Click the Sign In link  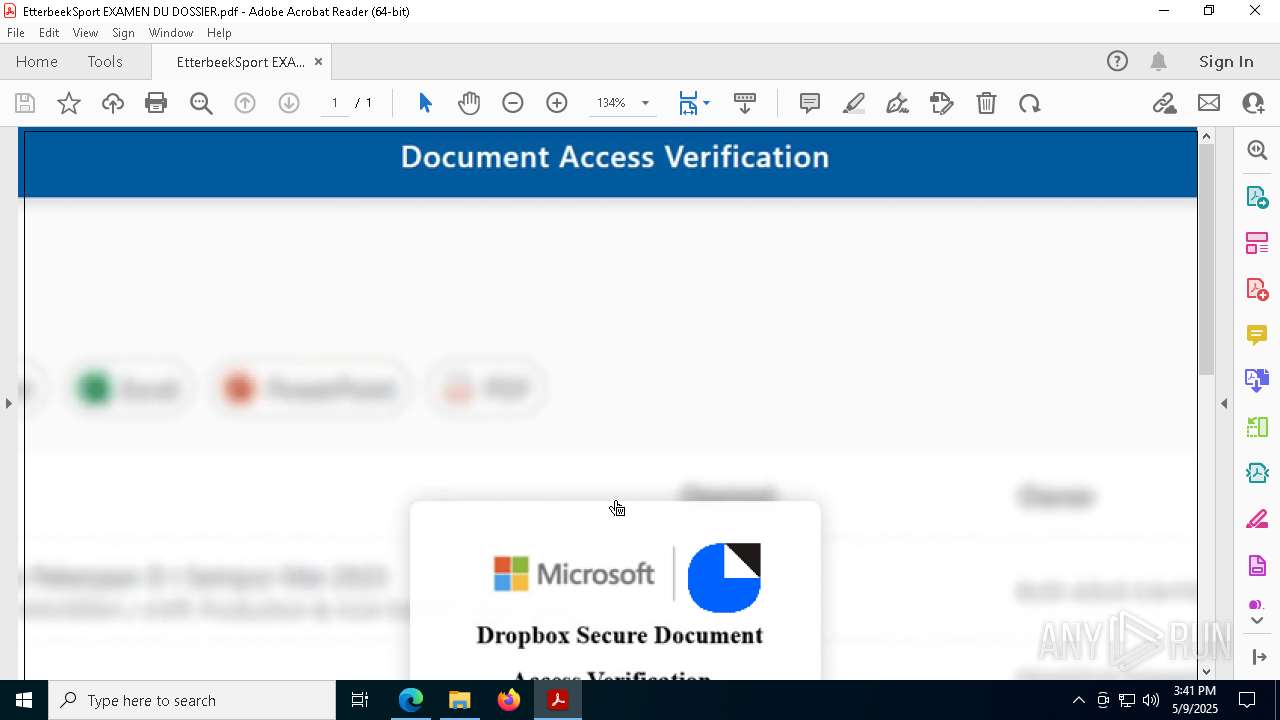tap(1226, 61)
